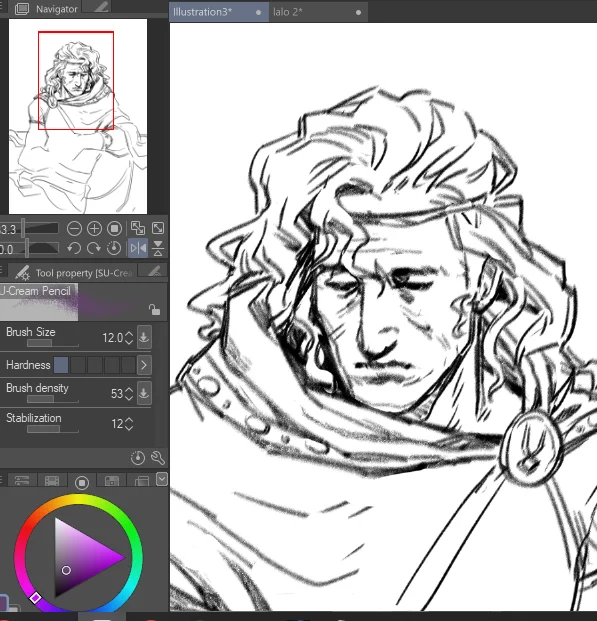This screenshot has width=597, height=621.
Task: Increase Brush density with the up arrow
Action: 129,390
